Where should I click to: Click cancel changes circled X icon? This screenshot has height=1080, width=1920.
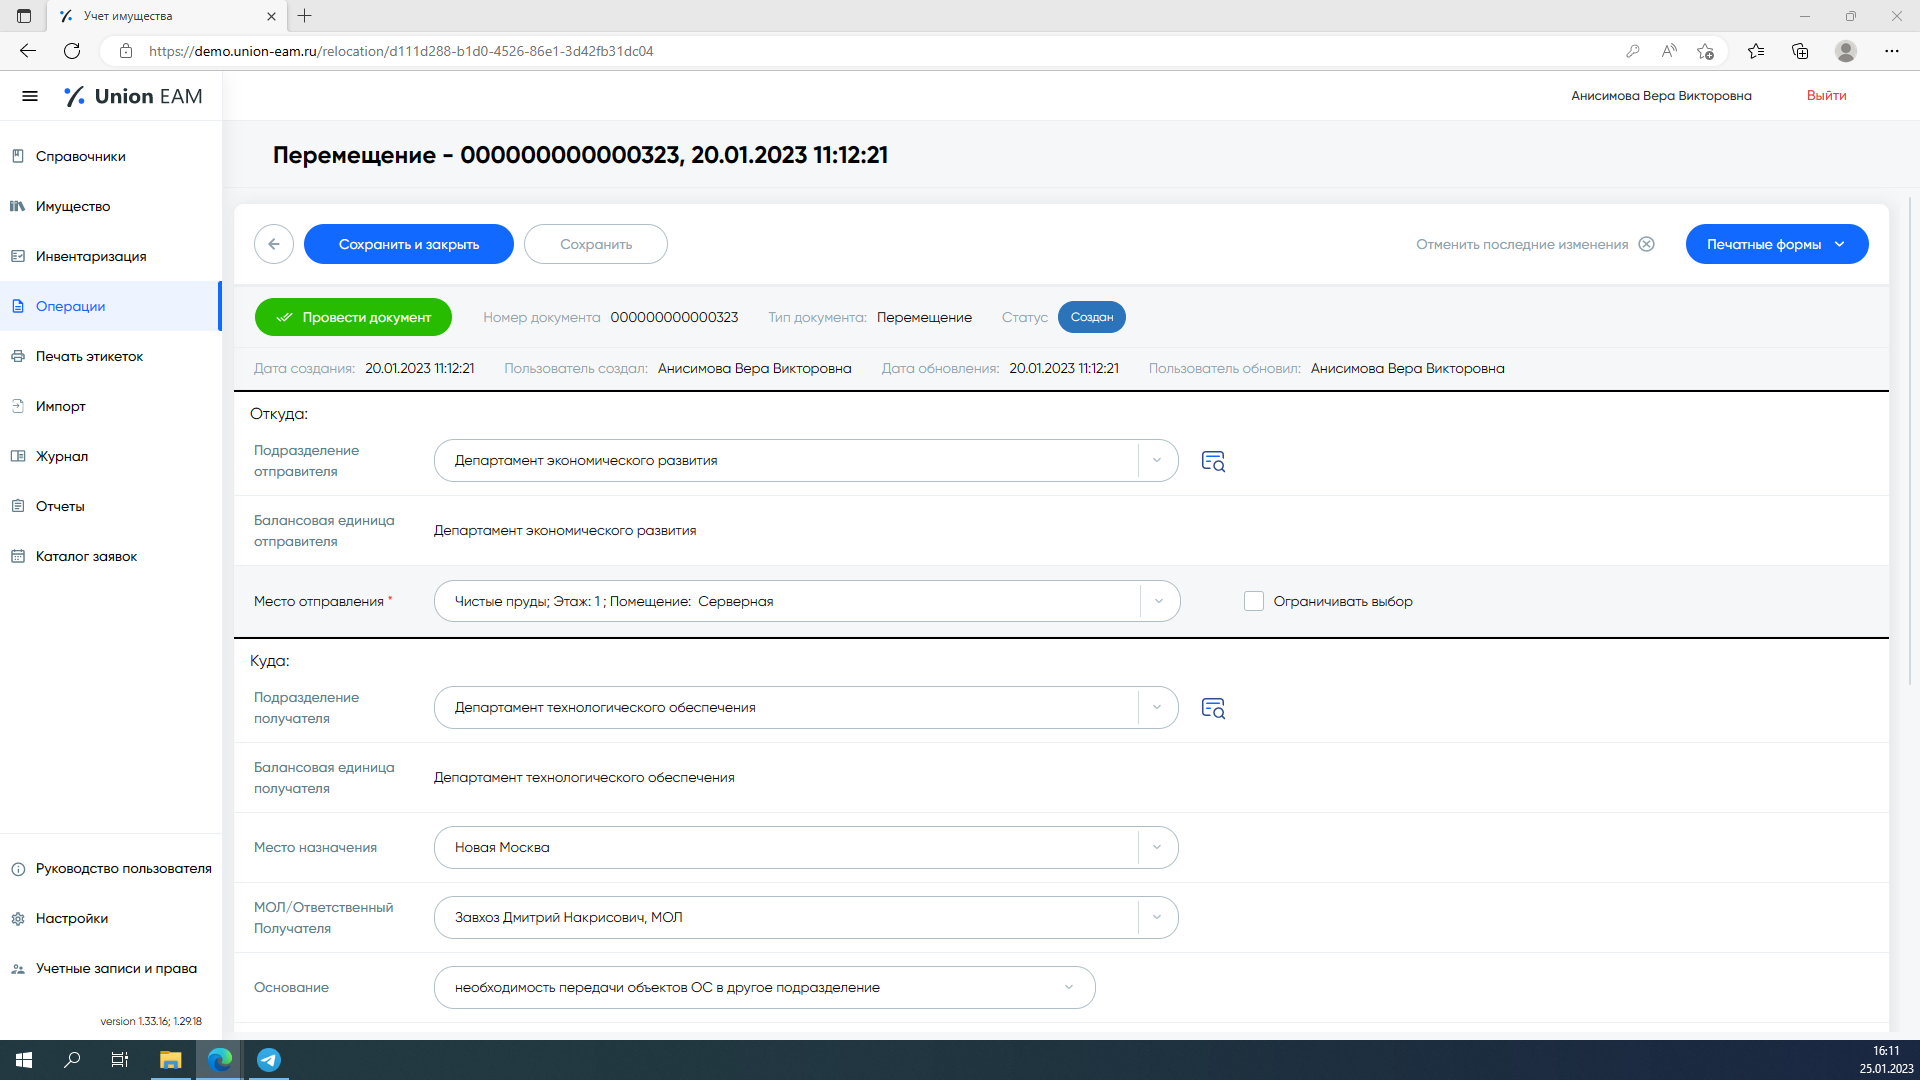tap(1647, 244)
